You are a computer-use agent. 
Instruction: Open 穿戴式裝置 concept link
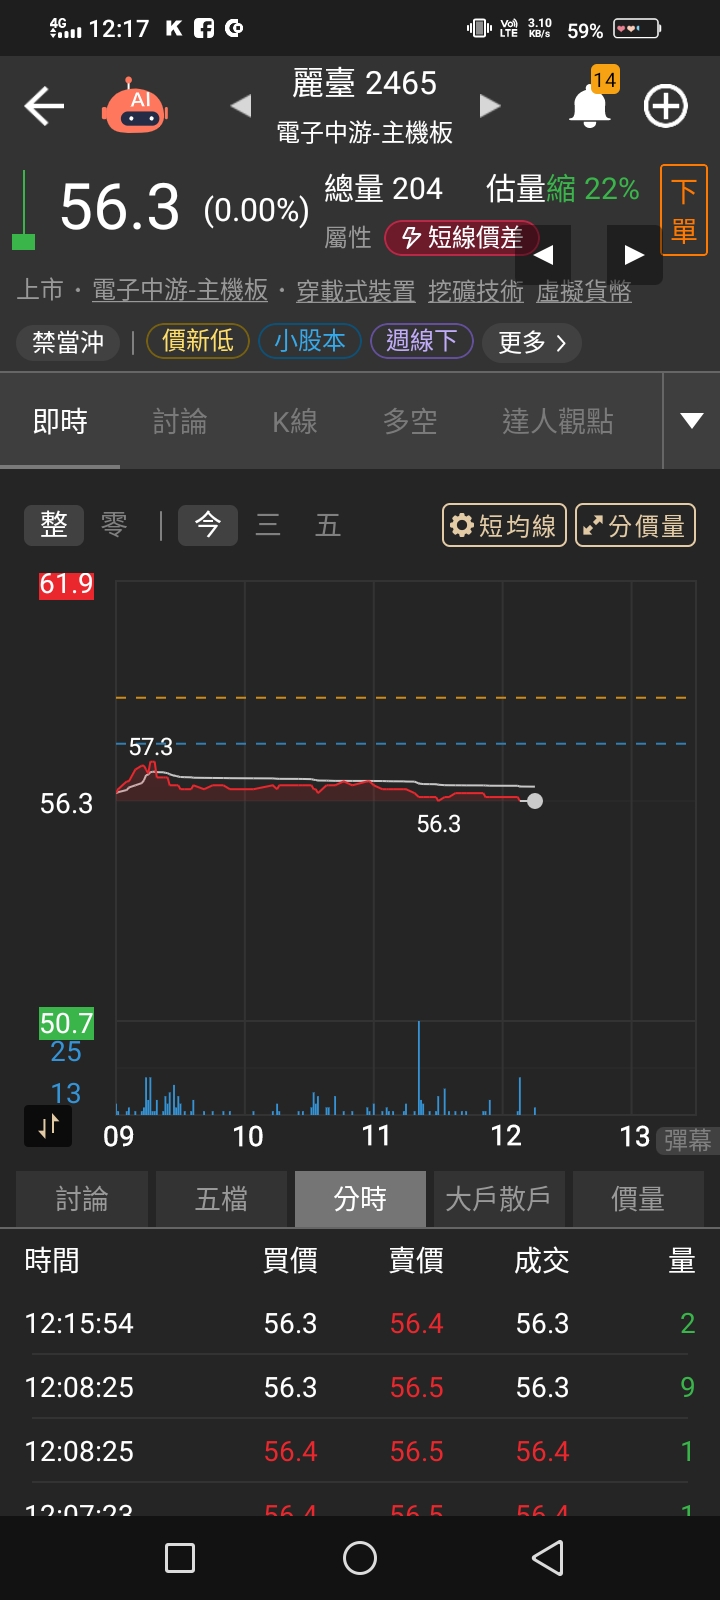pyautogui.click(x=355, y=291)
